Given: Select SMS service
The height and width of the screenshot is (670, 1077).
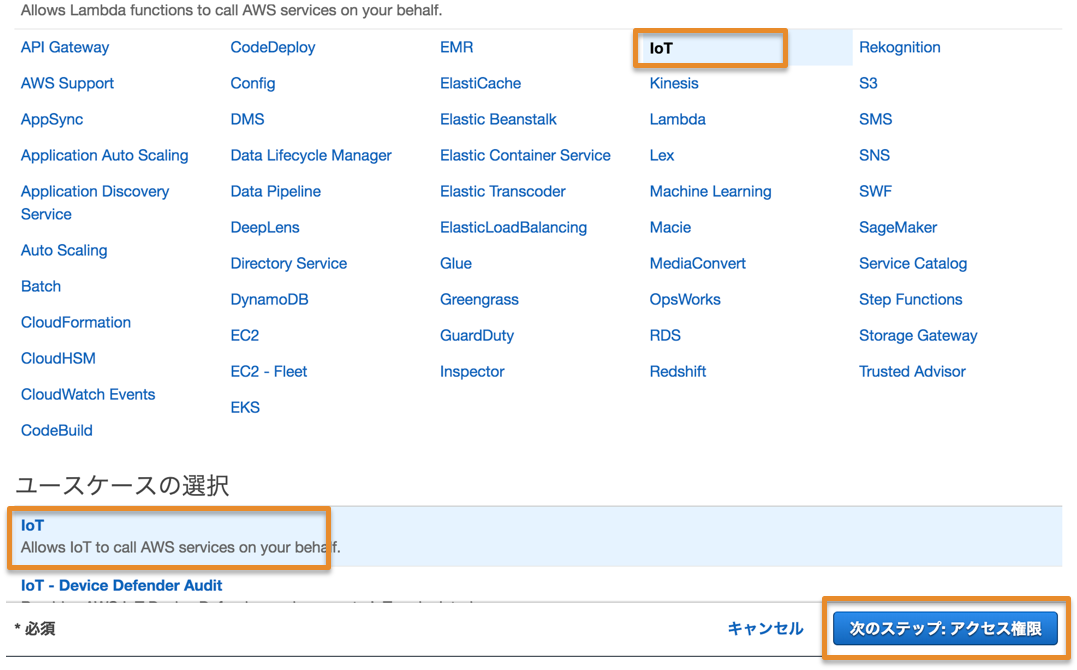Looking at the screenshot, I should pyautogui.click(x=875, y=120).
